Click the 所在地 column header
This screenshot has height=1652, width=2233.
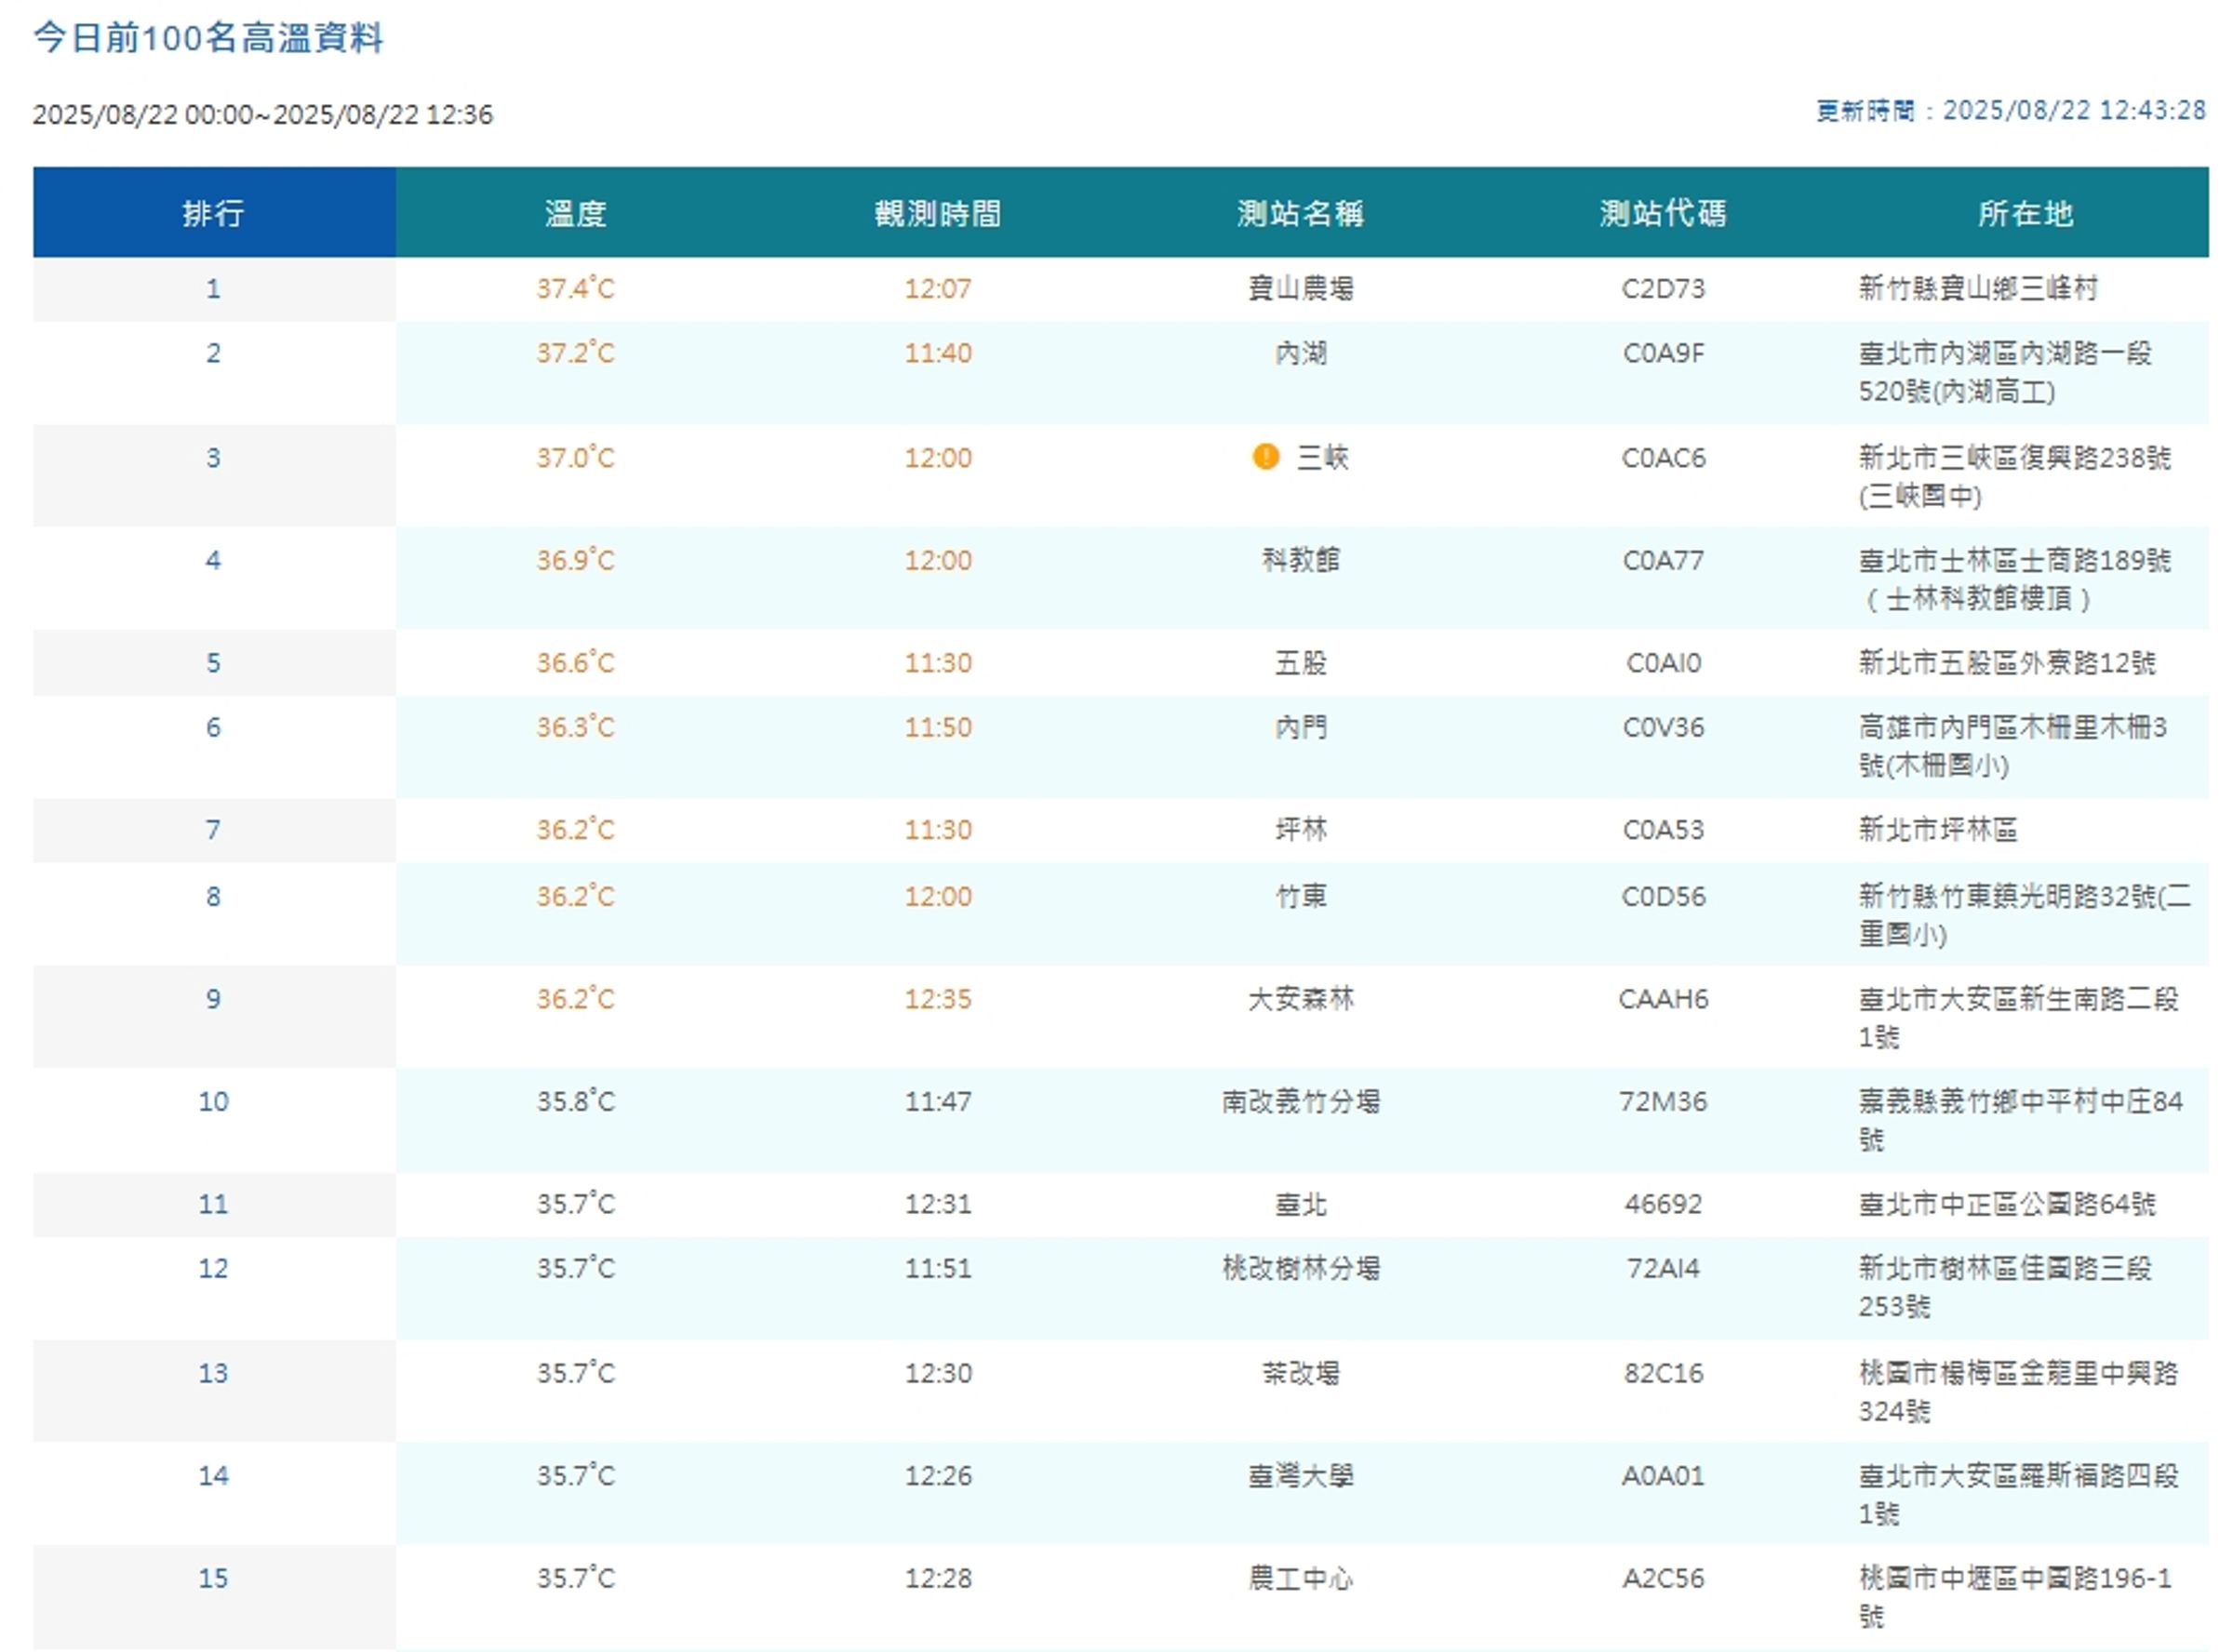click(x=2026, y=212)
